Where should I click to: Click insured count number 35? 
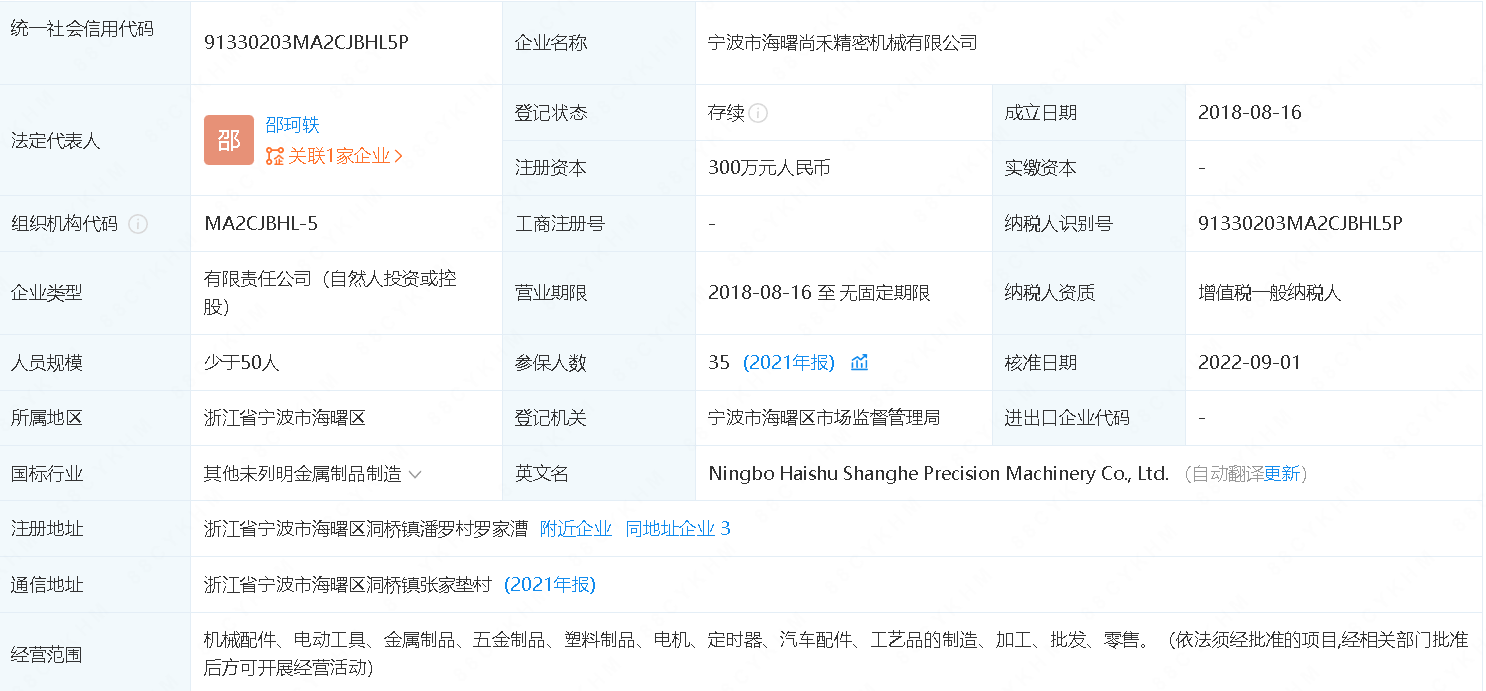719,363
